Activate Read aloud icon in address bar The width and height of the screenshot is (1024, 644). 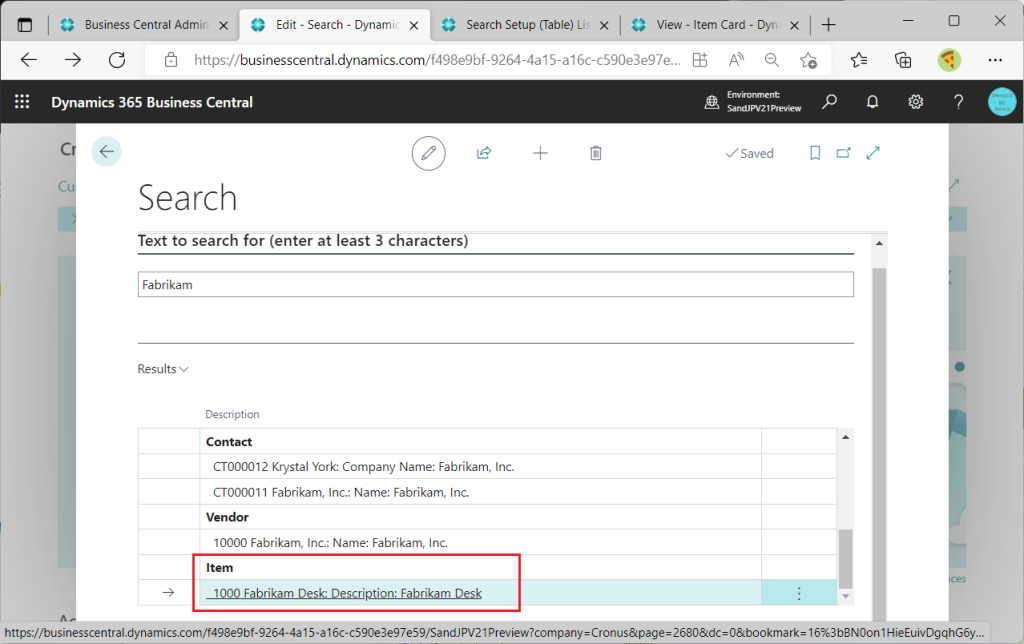point(736,60)
